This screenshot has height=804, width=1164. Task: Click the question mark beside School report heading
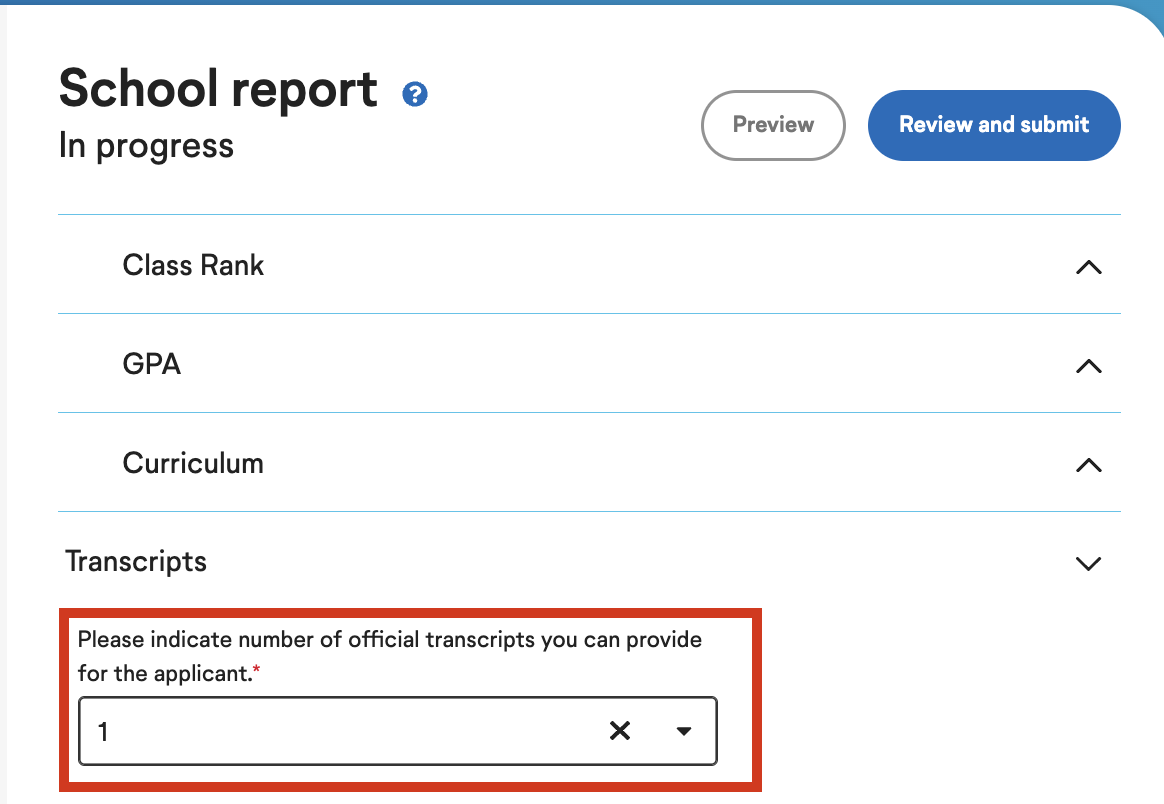(413, 96)
